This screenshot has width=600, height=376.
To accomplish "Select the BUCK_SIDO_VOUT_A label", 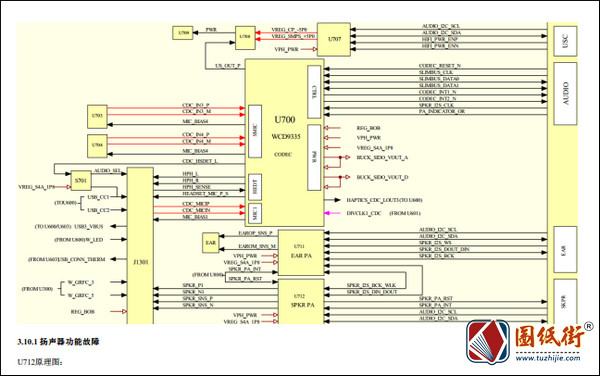I will [382, 157].
